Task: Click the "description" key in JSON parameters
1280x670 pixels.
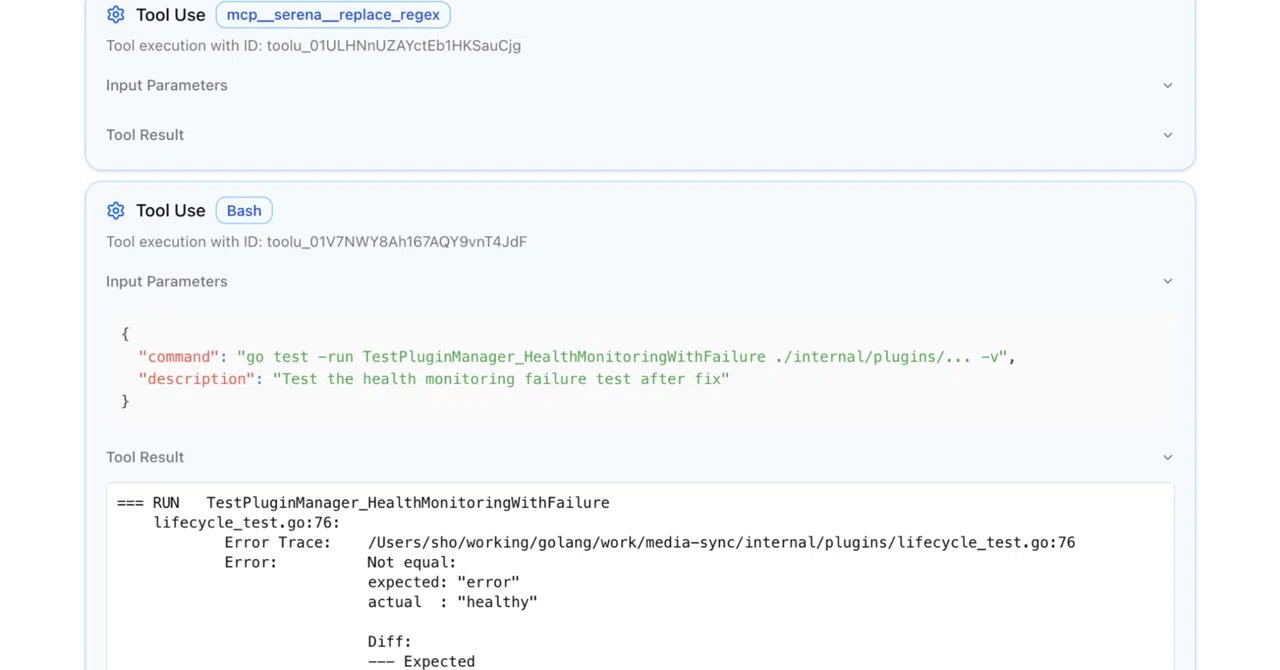Action: 197,379
